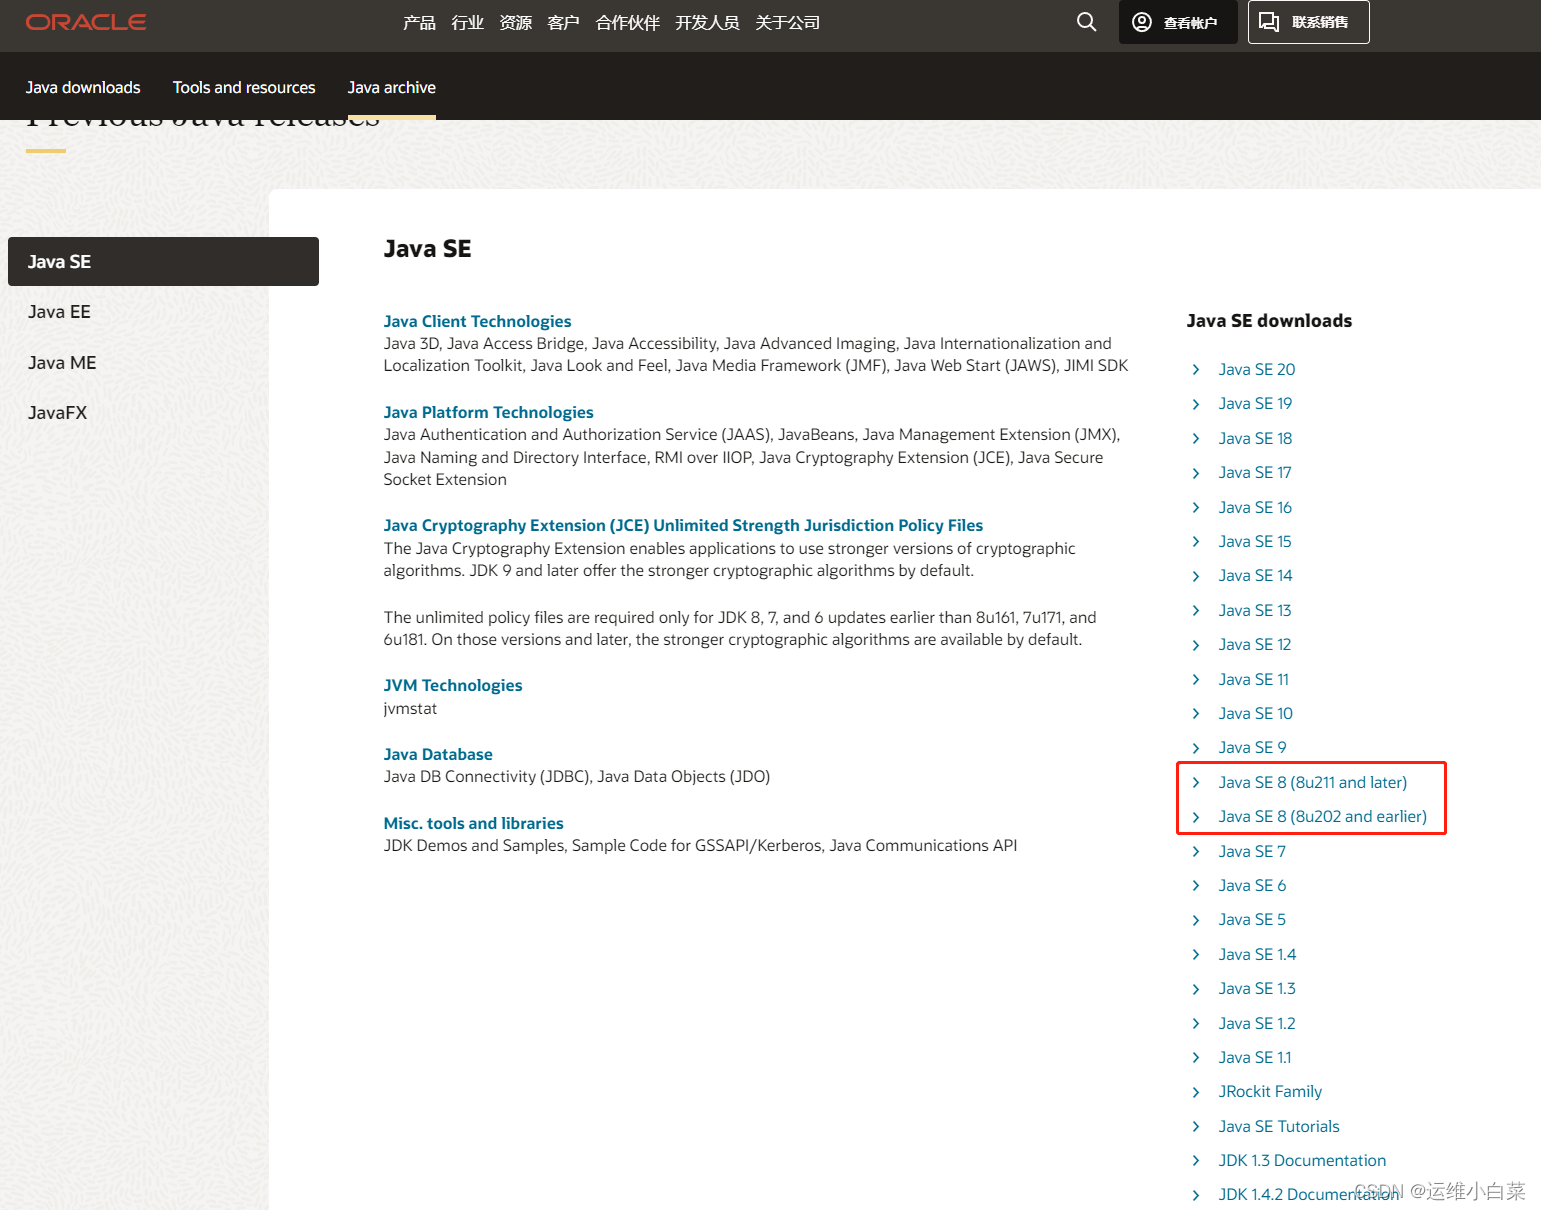This screenshot has width=1541, height=1210.
Task: Open the Java SE 18 download link
Action: click(1255, 438)
